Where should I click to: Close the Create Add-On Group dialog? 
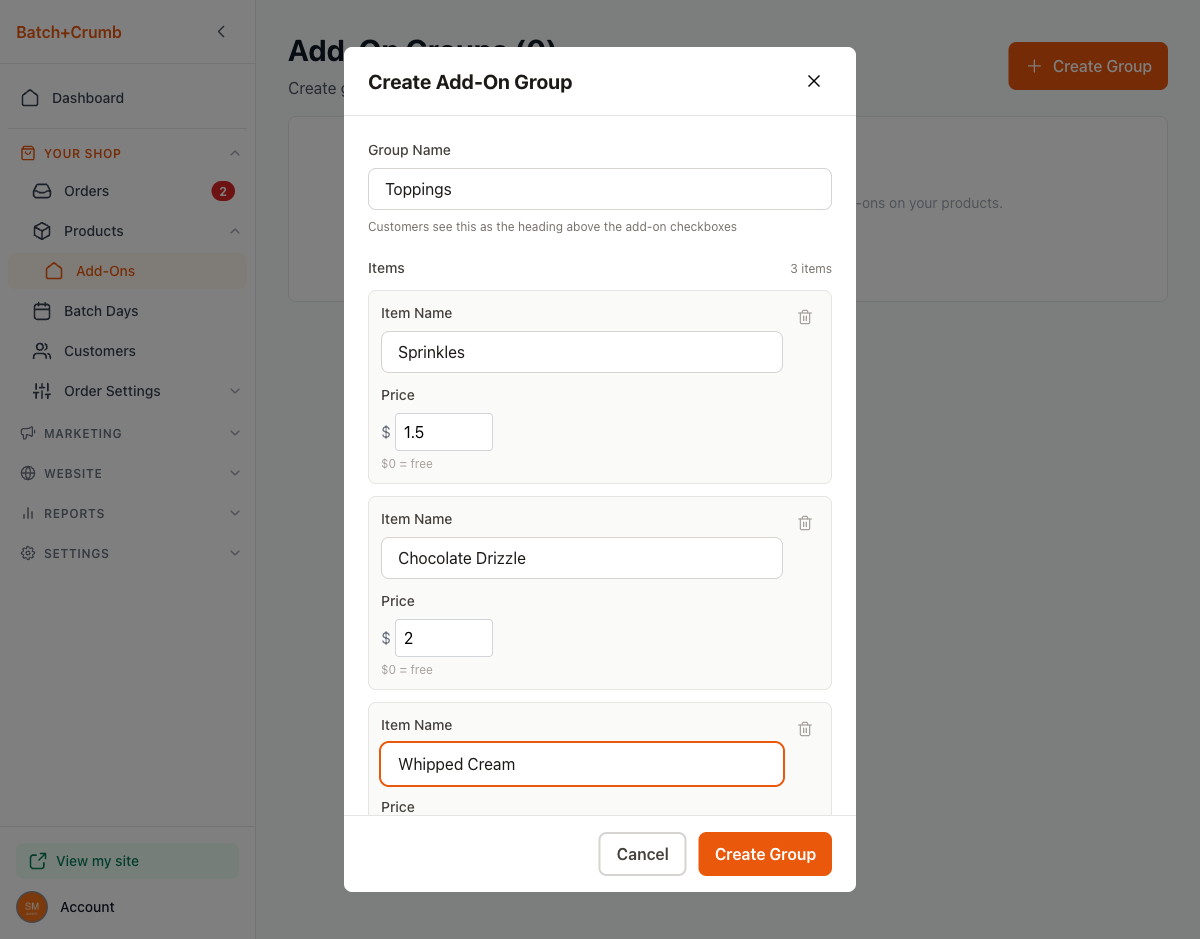pyautogui.click(x=814, y=81)
